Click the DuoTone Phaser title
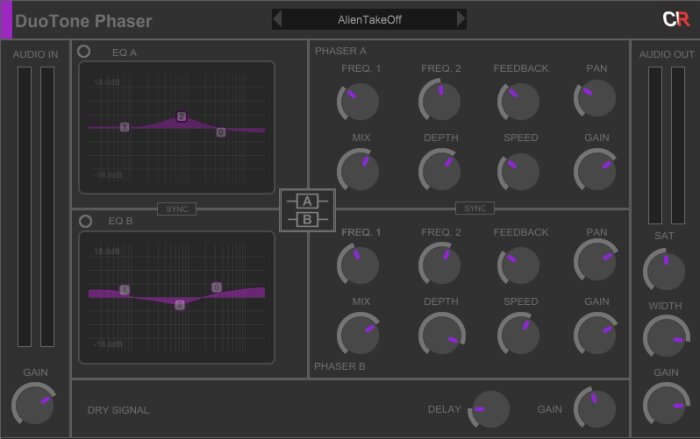Image resolution: width=700 pixels, height=439 pixels. (x=83, y=21)
